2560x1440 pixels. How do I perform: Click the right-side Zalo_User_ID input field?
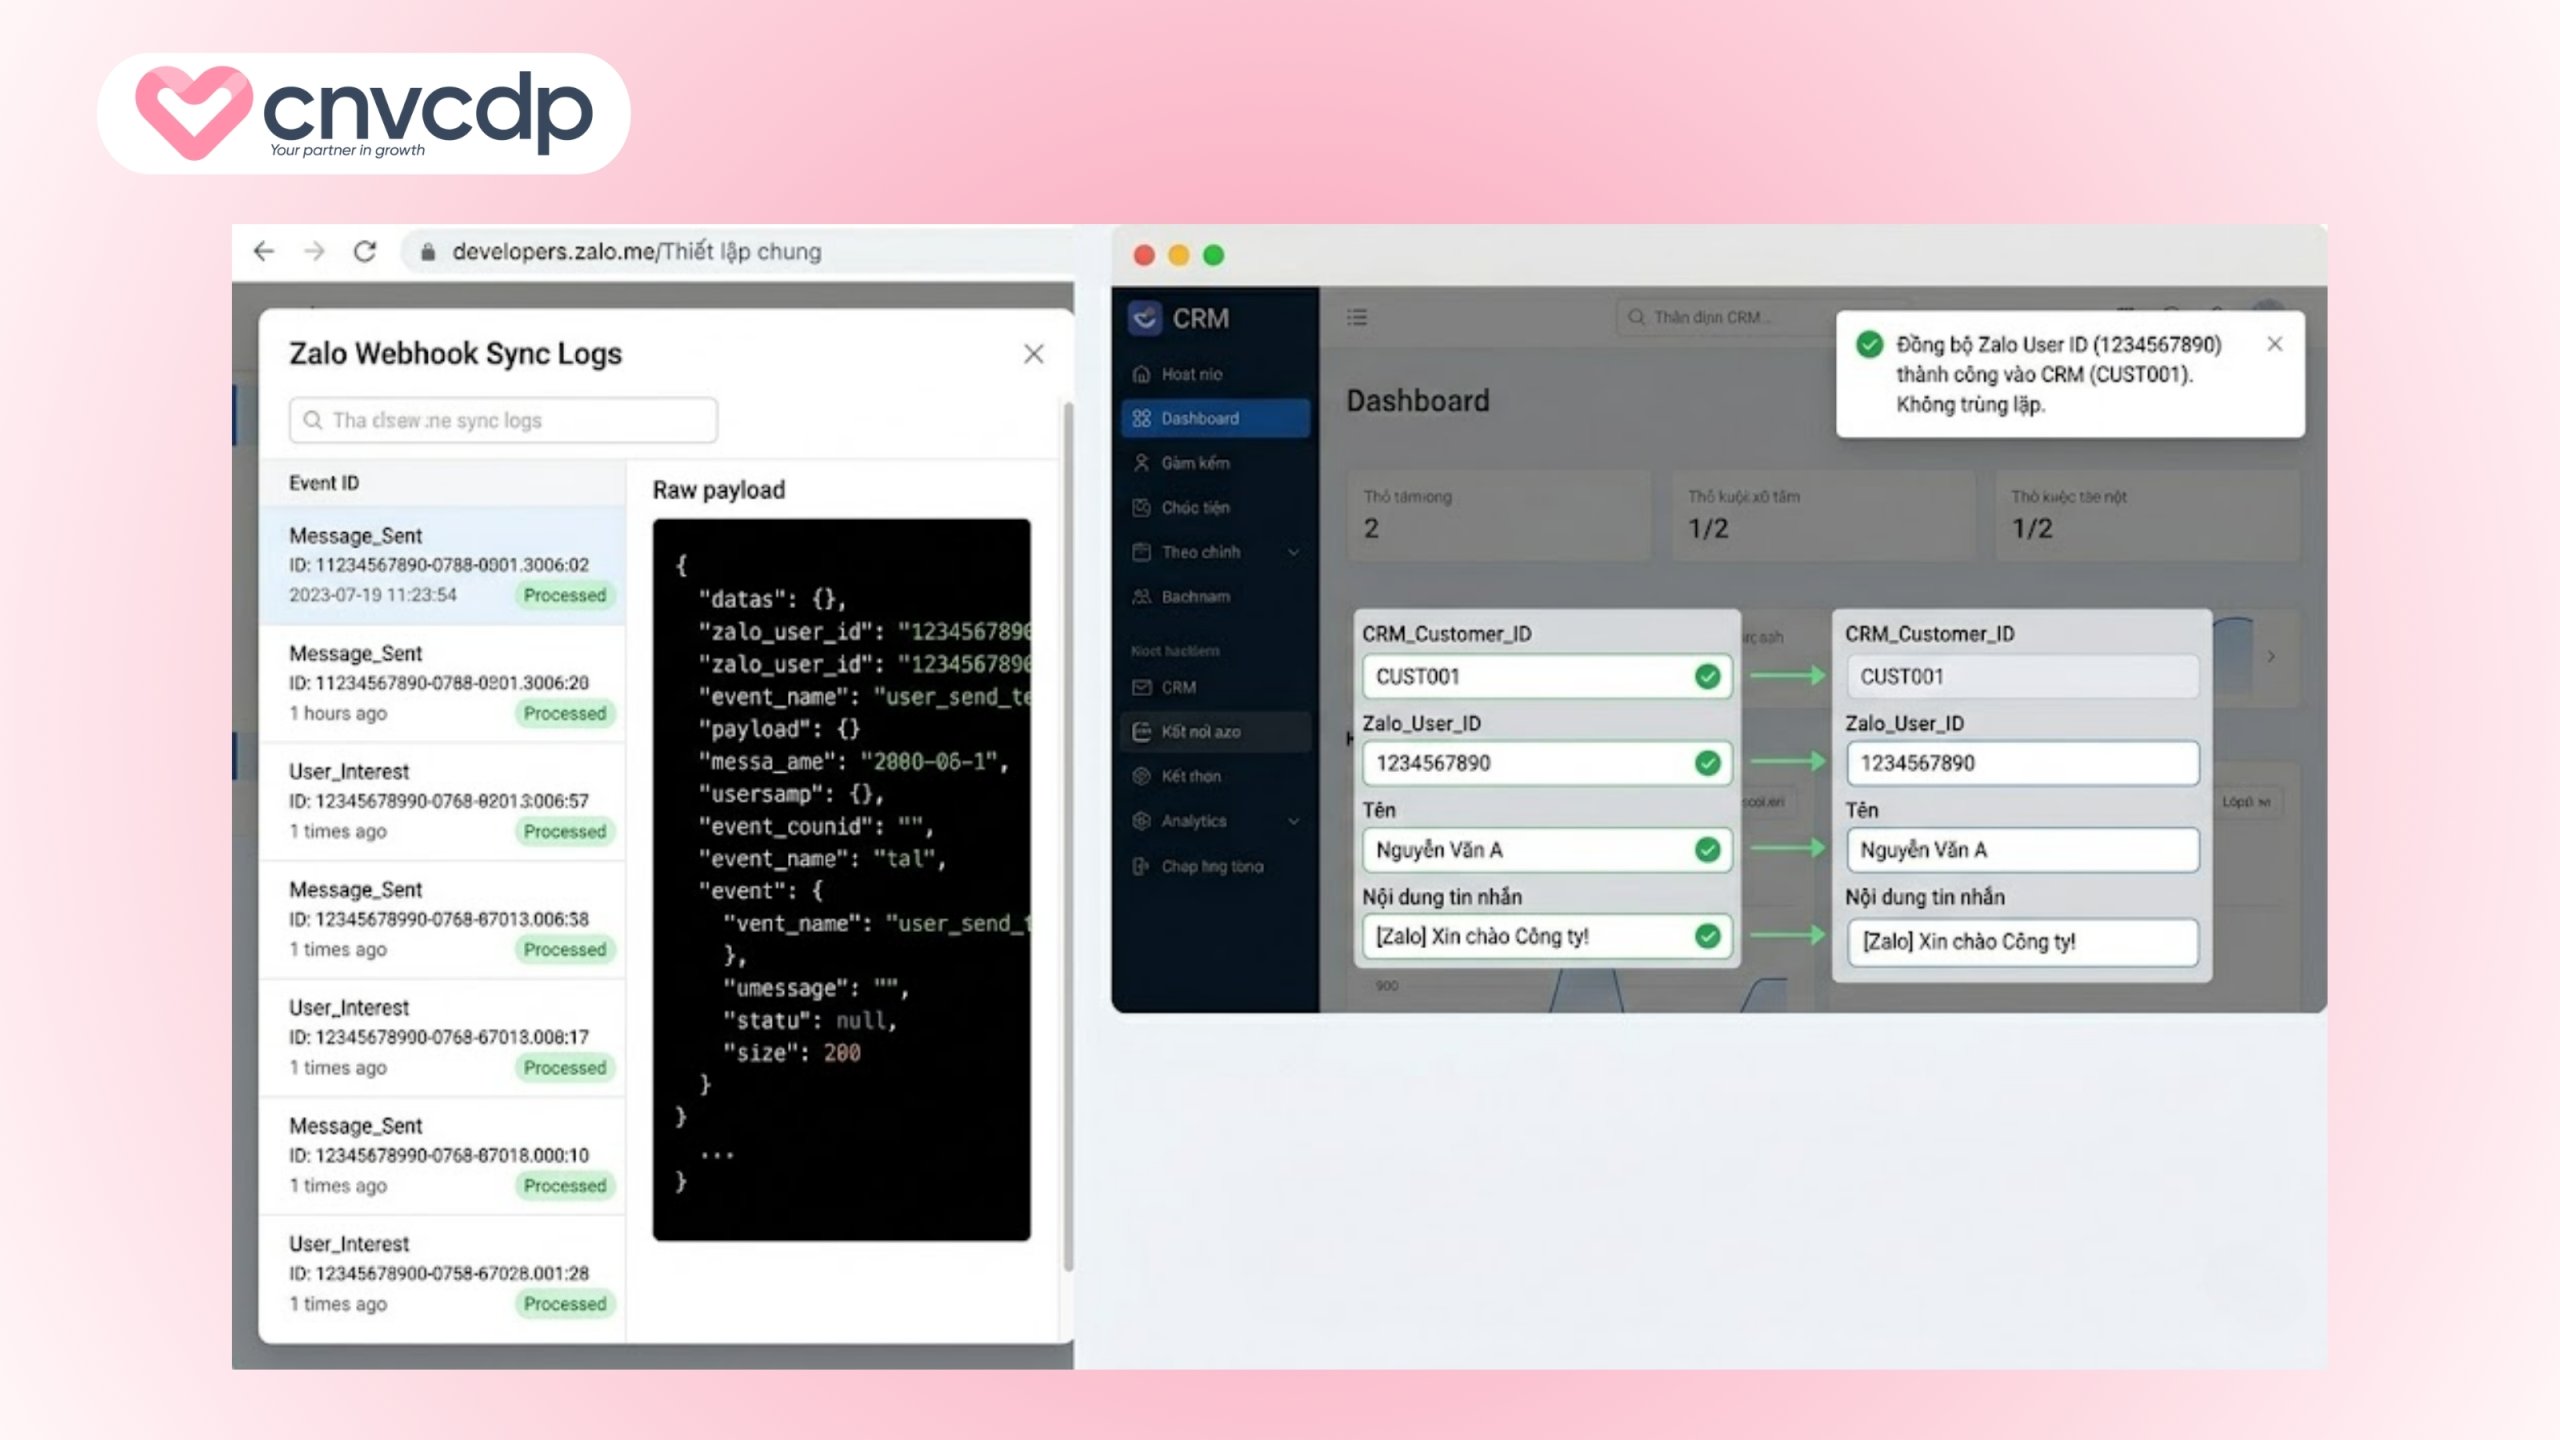[2022, 763]
